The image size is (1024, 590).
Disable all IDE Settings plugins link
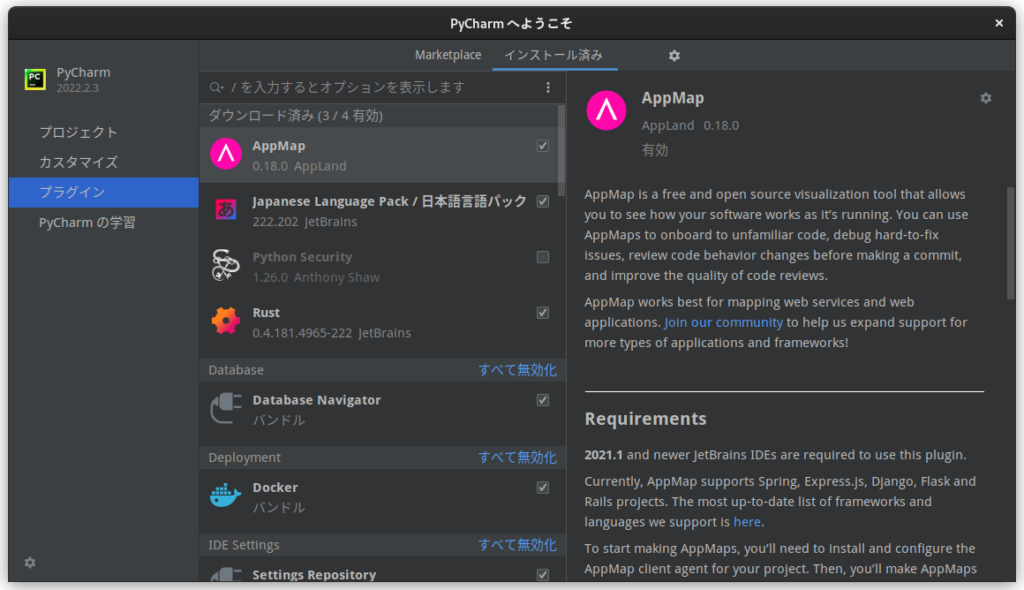[x=517, y=545]
